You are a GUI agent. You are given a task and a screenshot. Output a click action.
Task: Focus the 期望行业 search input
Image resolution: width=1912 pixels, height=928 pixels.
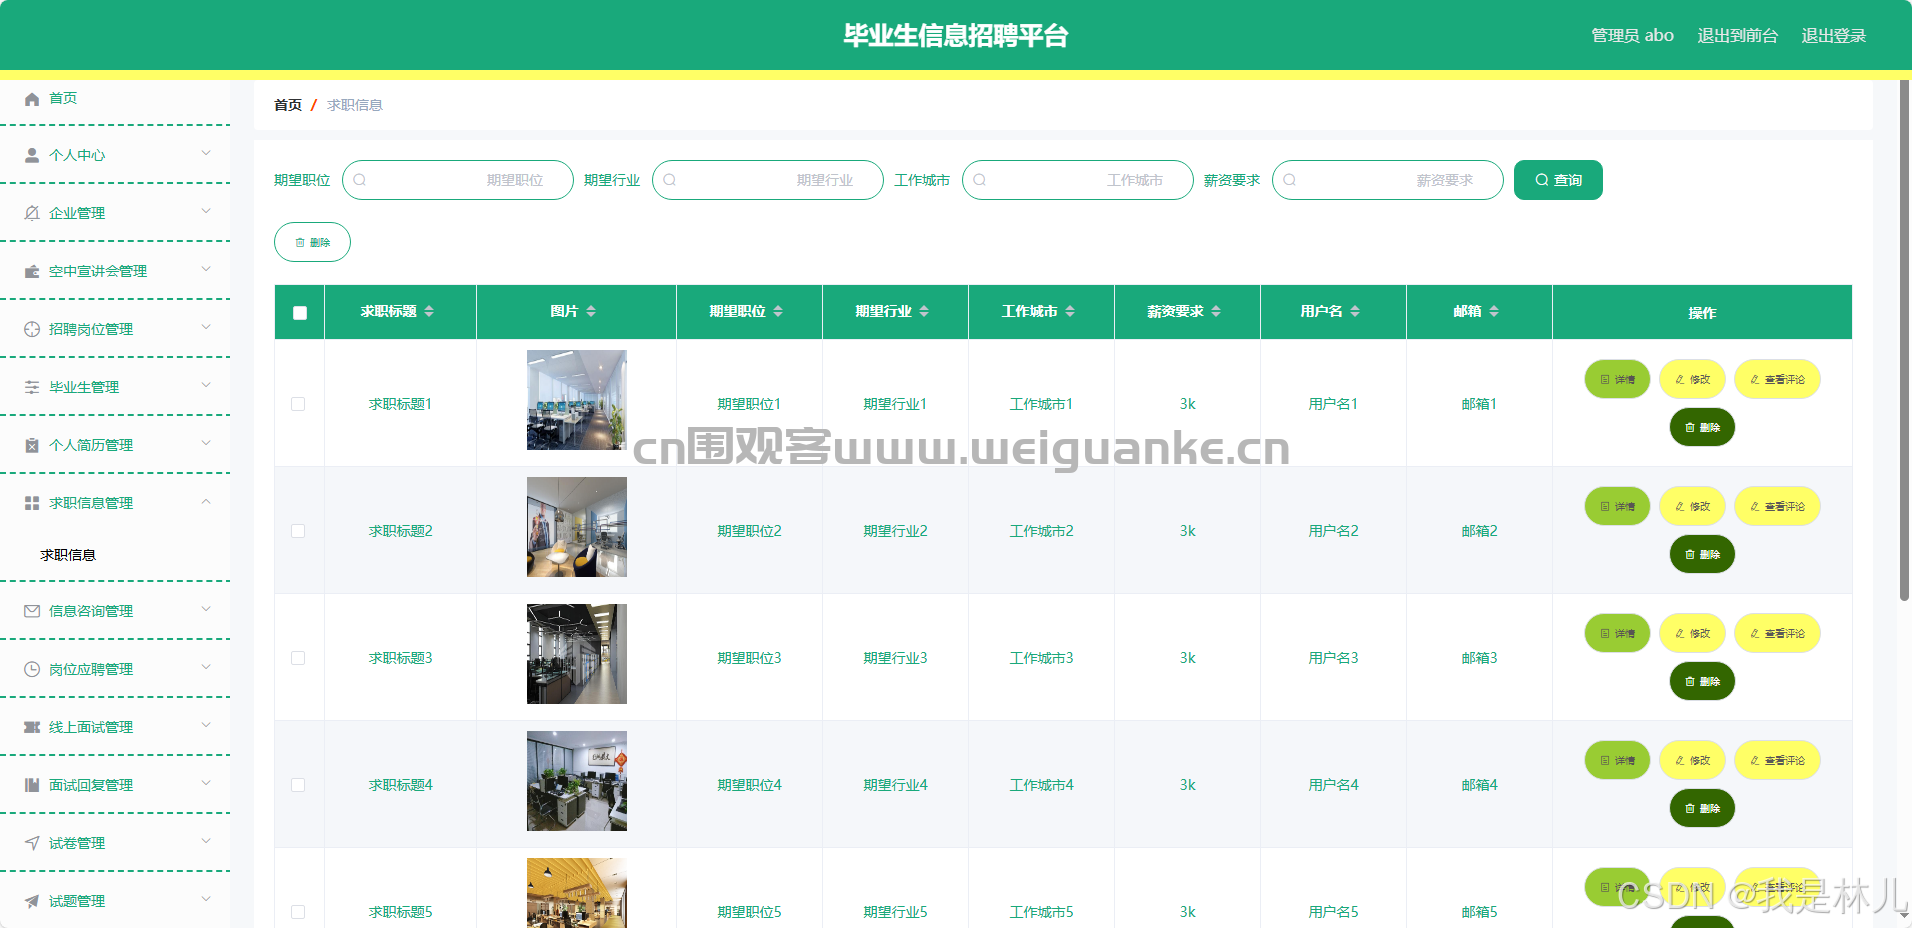coord(768,180)
